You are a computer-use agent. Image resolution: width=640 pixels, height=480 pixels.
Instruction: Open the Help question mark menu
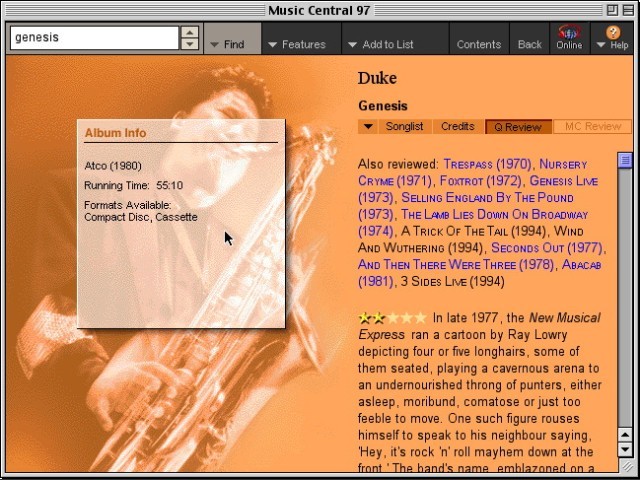tap(612, 38)
